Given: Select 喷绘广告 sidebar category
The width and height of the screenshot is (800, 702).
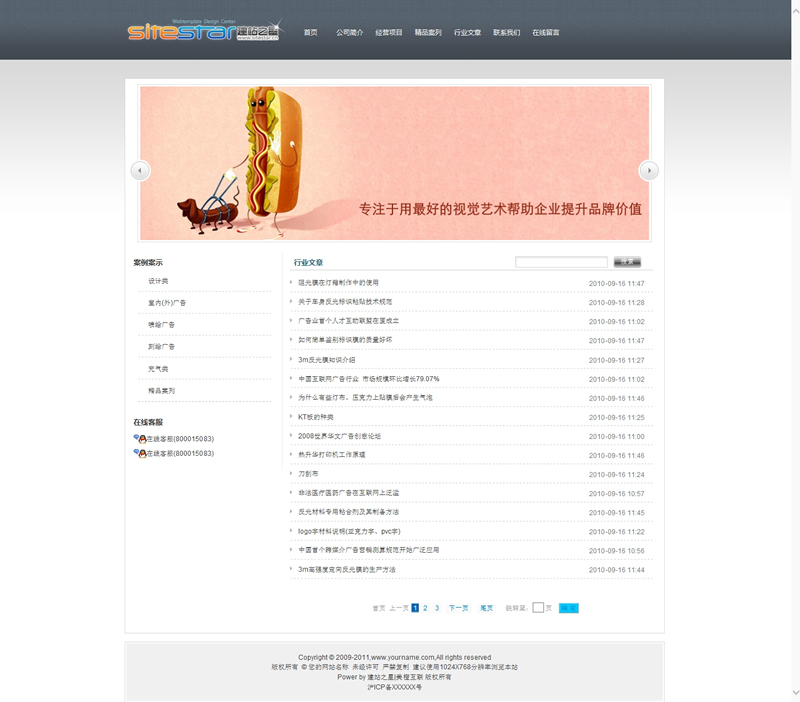Looking at the screenshot, I should [161, 325].
